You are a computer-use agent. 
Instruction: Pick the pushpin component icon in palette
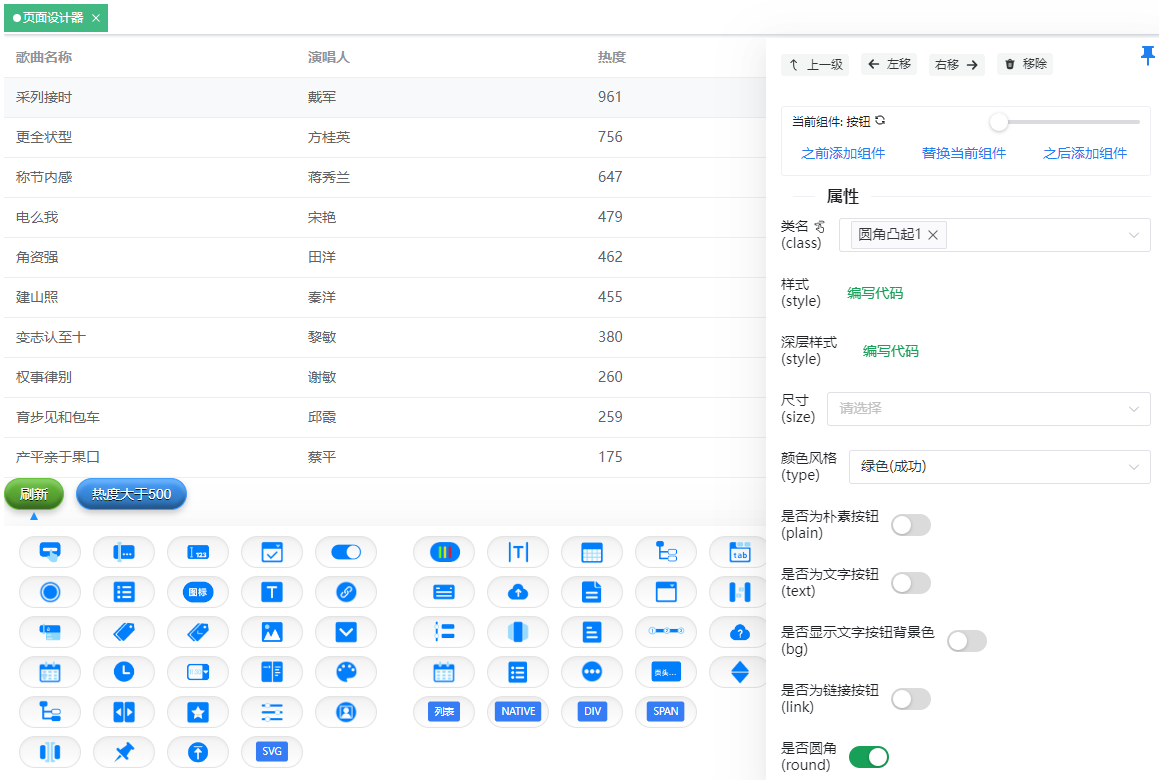123,751
